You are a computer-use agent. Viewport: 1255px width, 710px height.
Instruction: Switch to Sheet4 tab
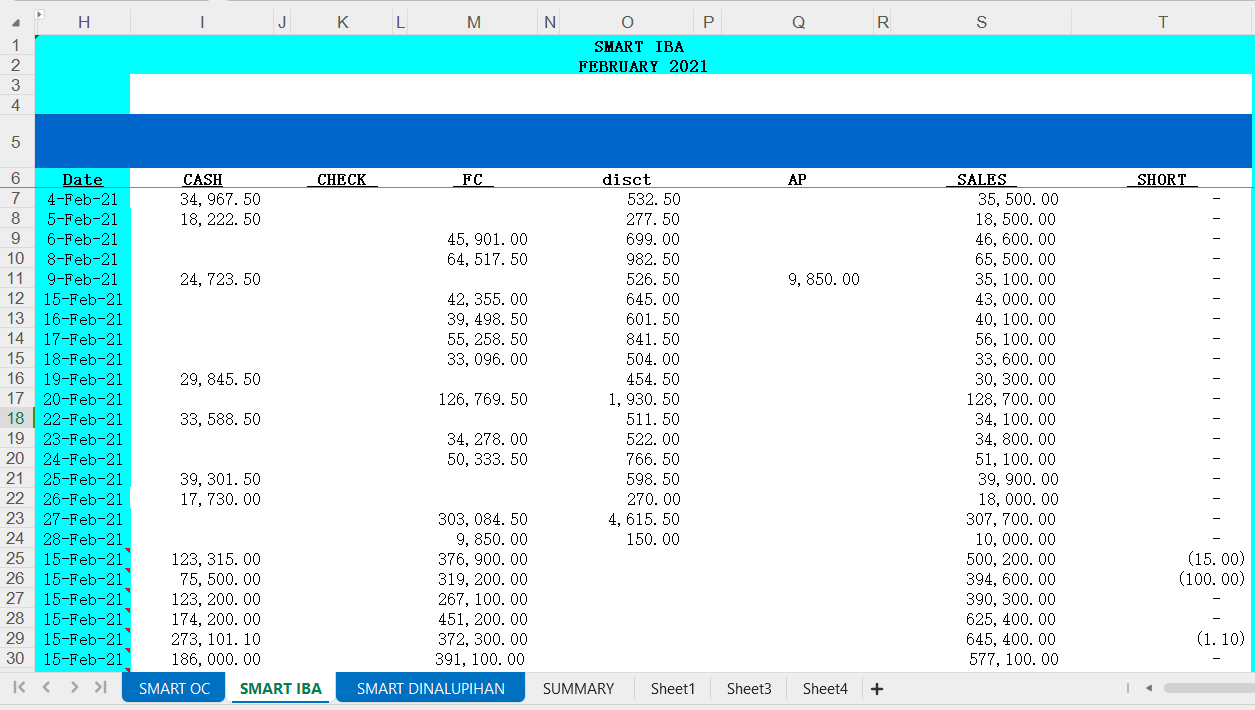pos(825,688)
